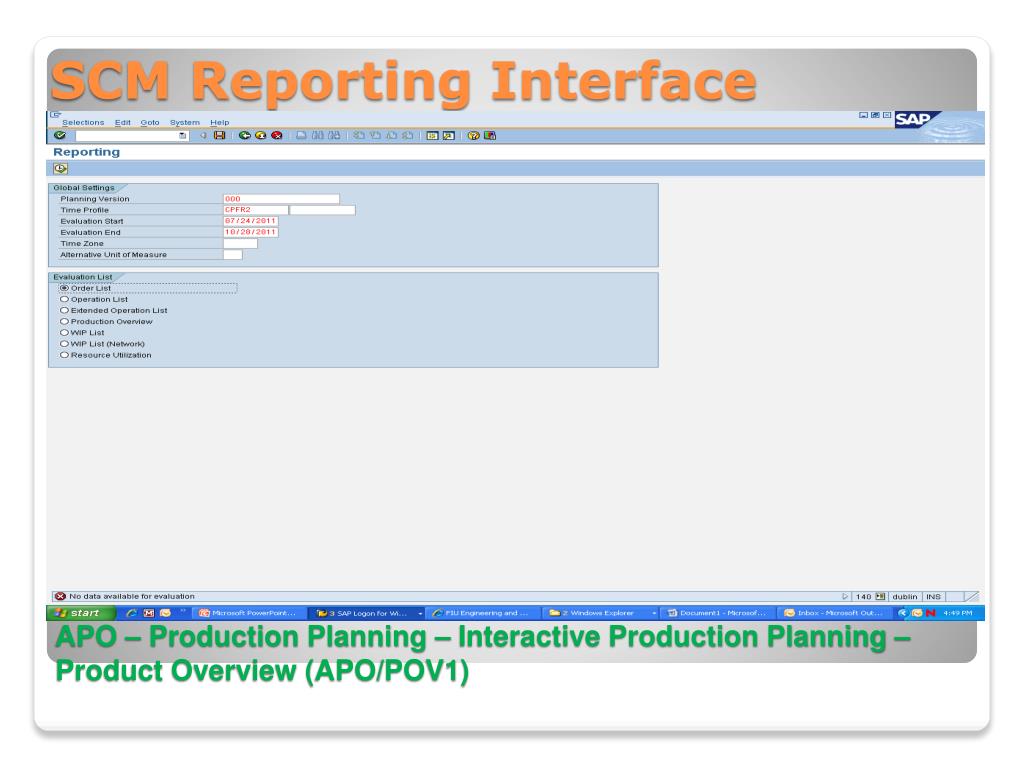Click the Time Profile CPFR2 field
The image size is (1024, 768).
[255, 210]
